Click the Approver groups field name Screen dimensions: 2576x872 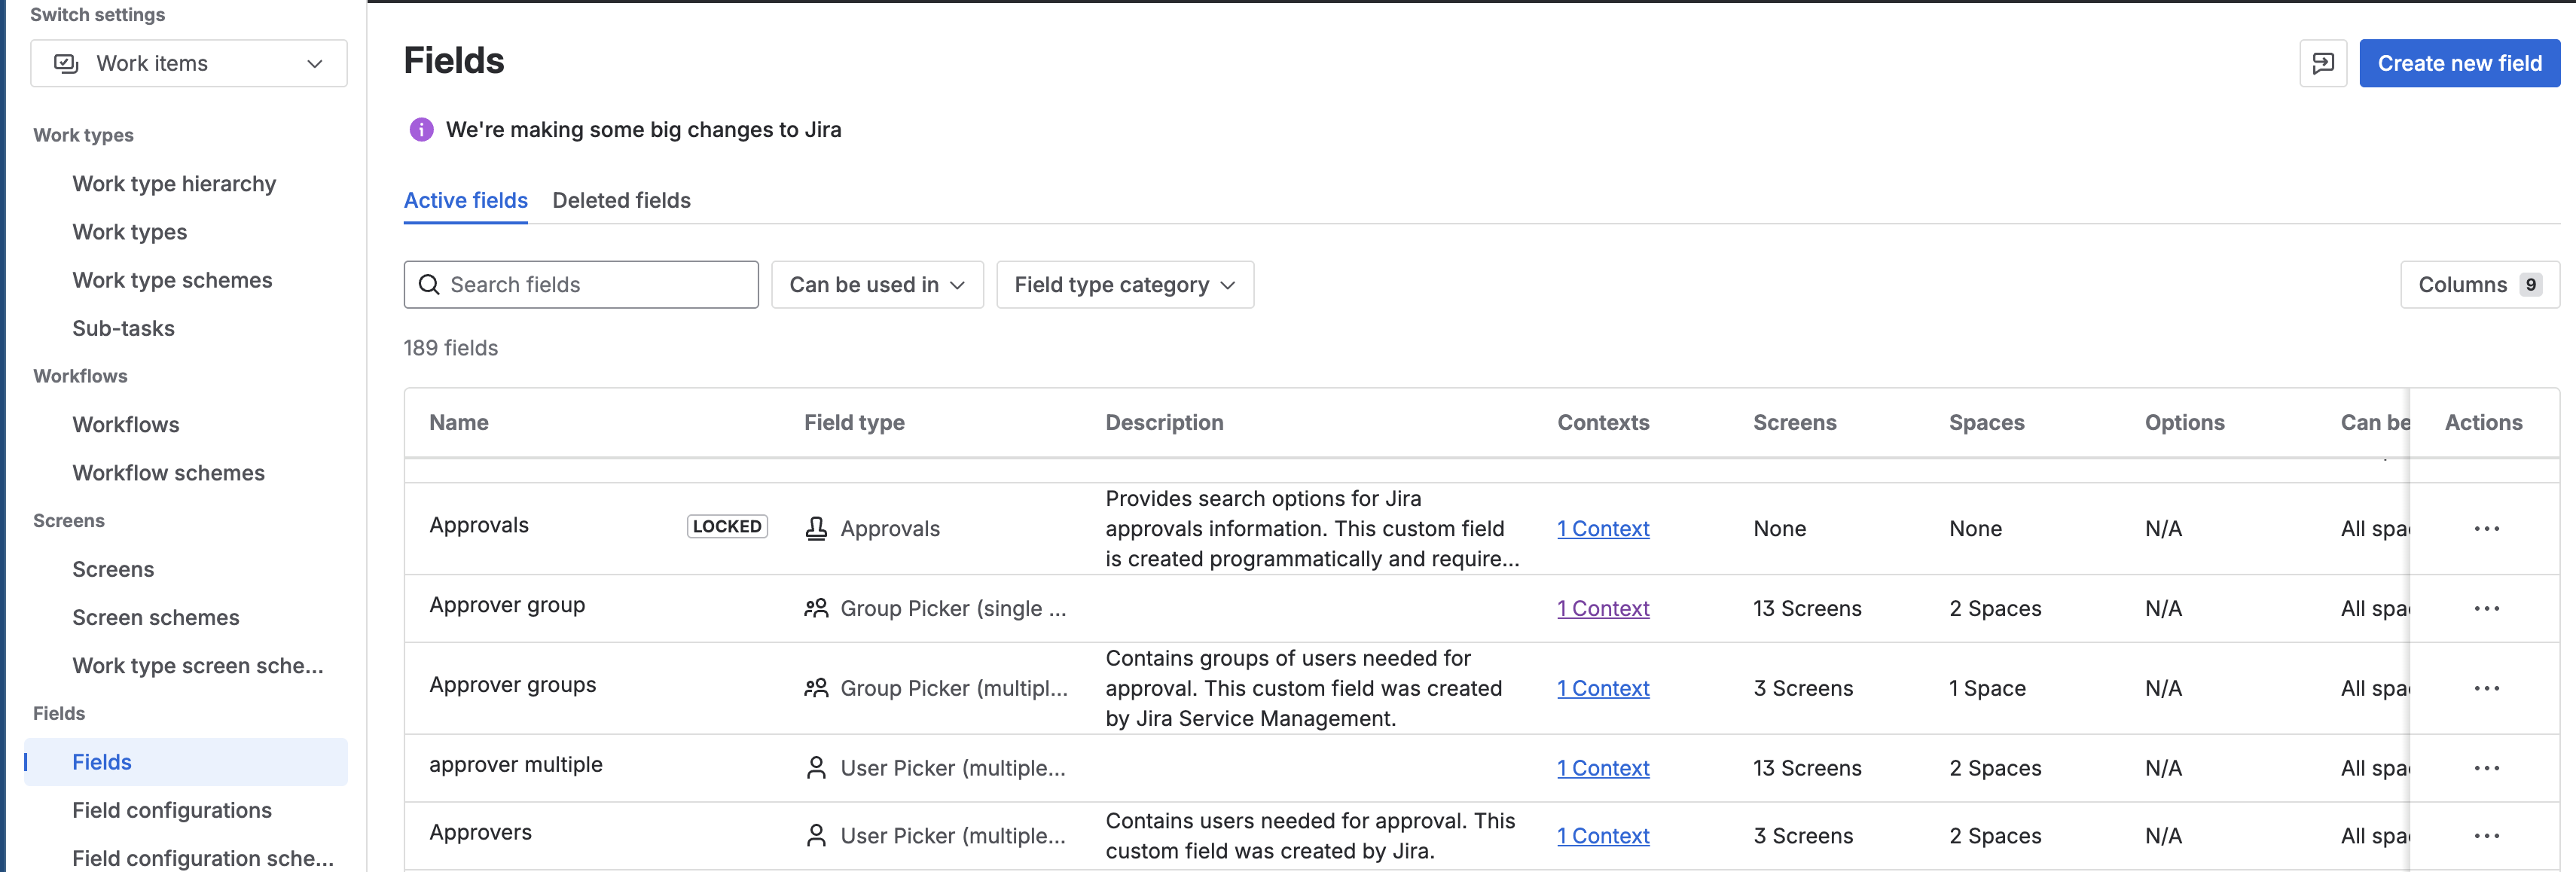click(x=512, y=685)
